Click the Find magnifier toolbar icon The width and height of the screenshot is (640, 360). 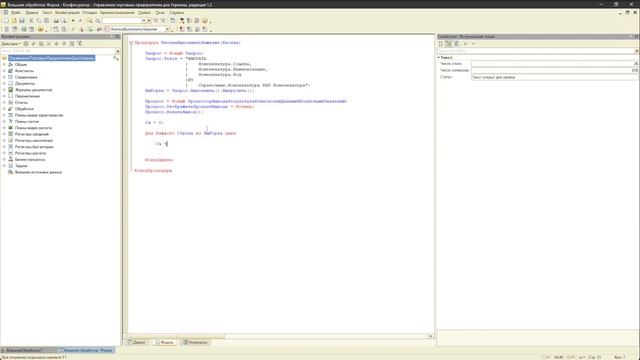[90, 20]
